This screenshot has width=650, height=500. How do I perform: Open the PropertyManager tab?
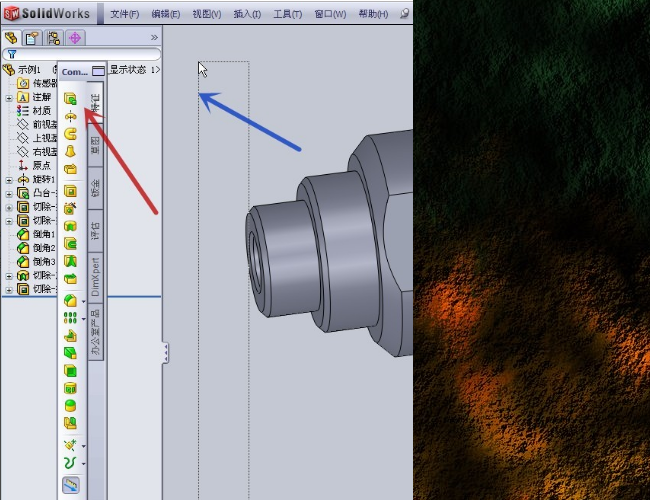[32, 38]
